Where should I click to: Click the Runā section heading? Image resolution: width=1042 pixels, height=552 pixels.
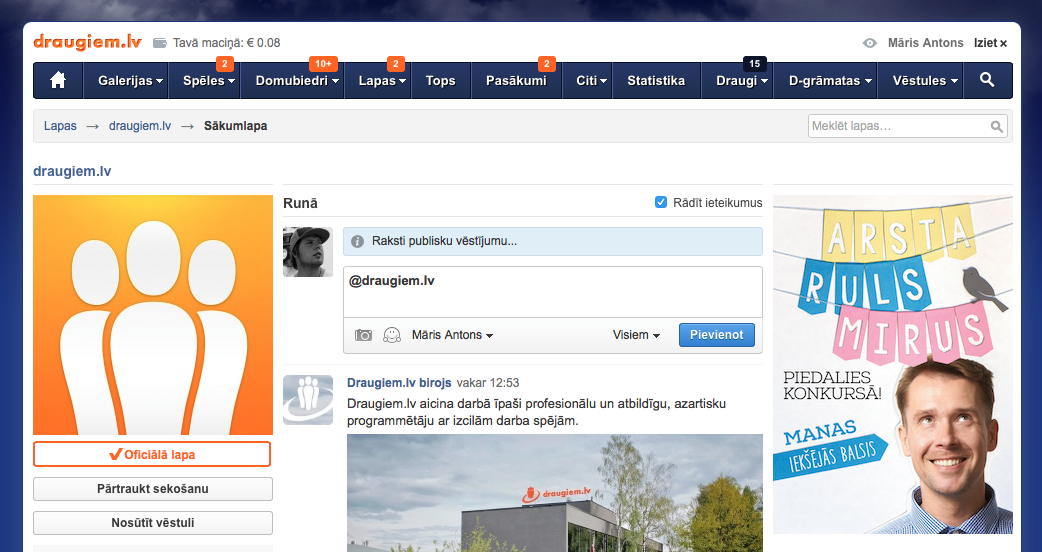tap(300, 203)
